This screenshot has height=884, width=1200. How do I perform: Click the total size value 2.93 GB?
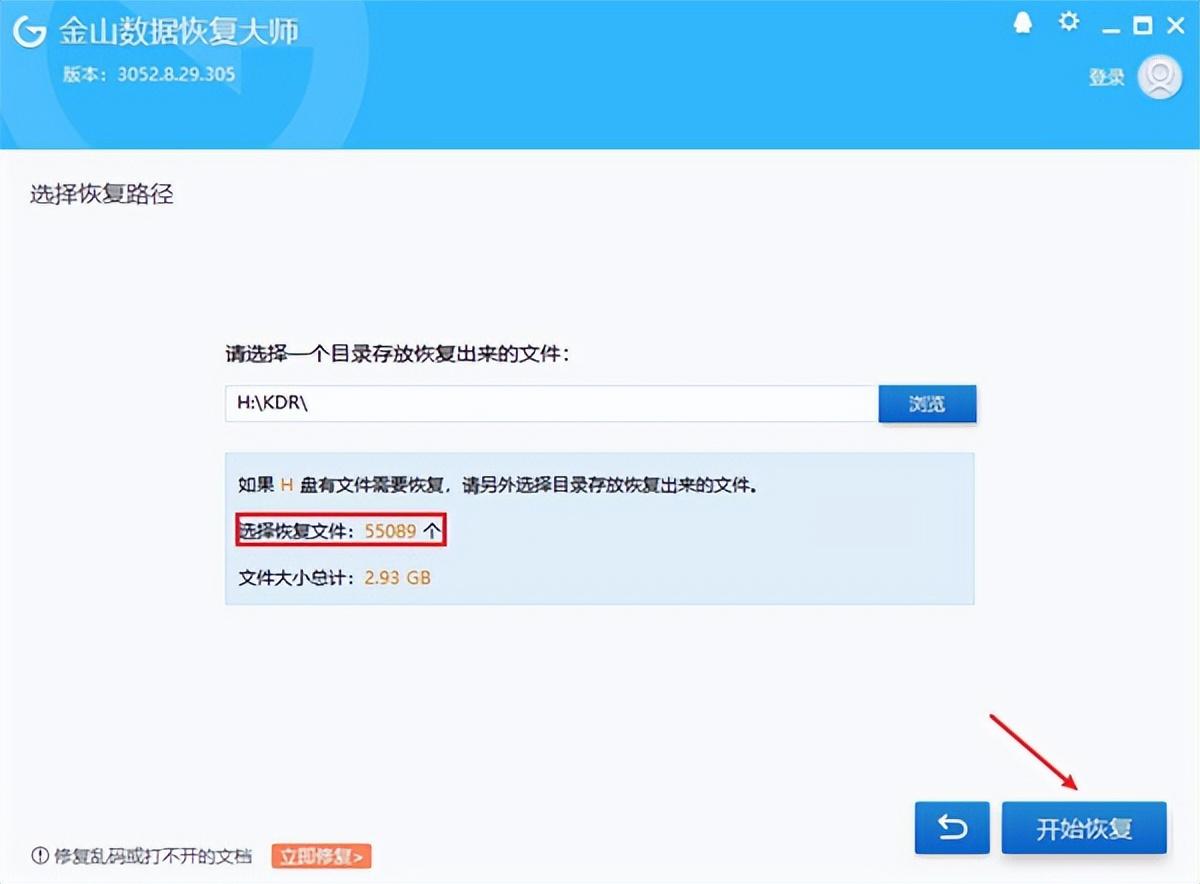point(397,577)
